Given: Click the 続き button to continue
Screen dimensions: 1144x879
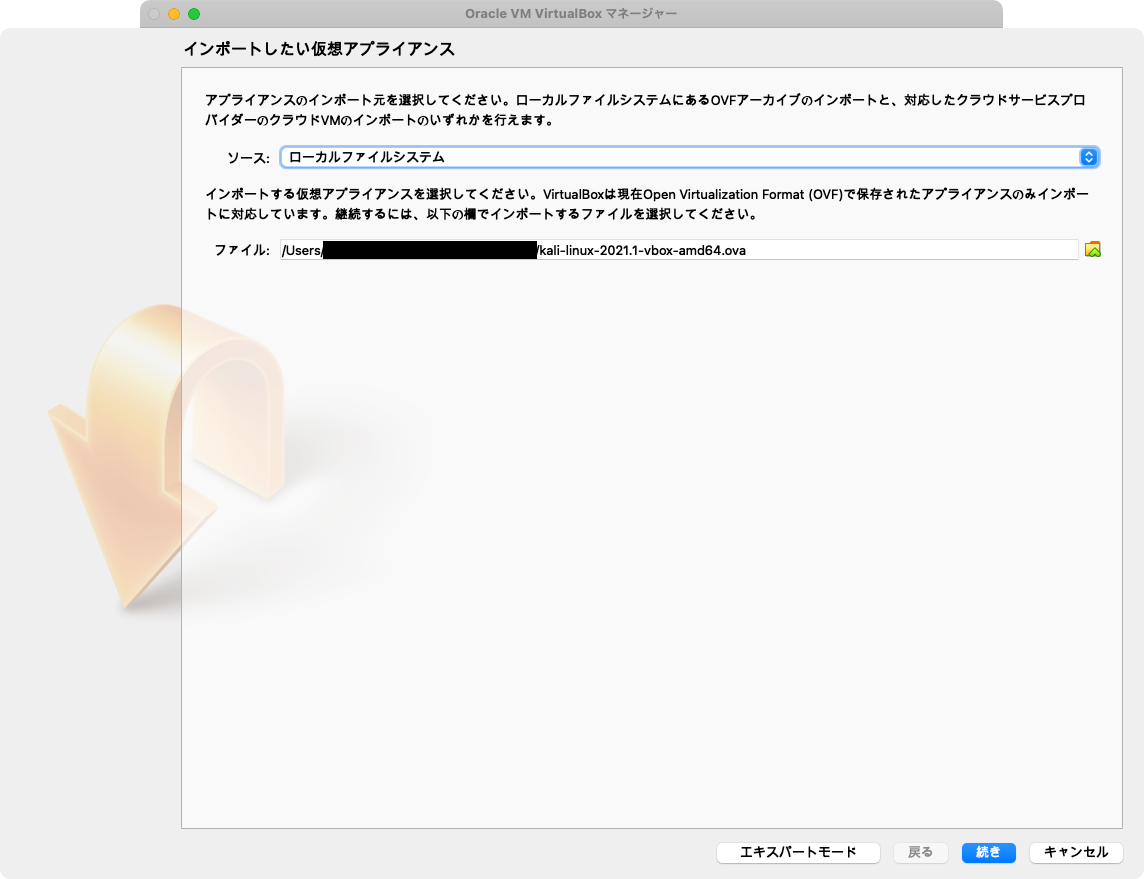Looking at the screenshot, I should click(x=988, y=852).
